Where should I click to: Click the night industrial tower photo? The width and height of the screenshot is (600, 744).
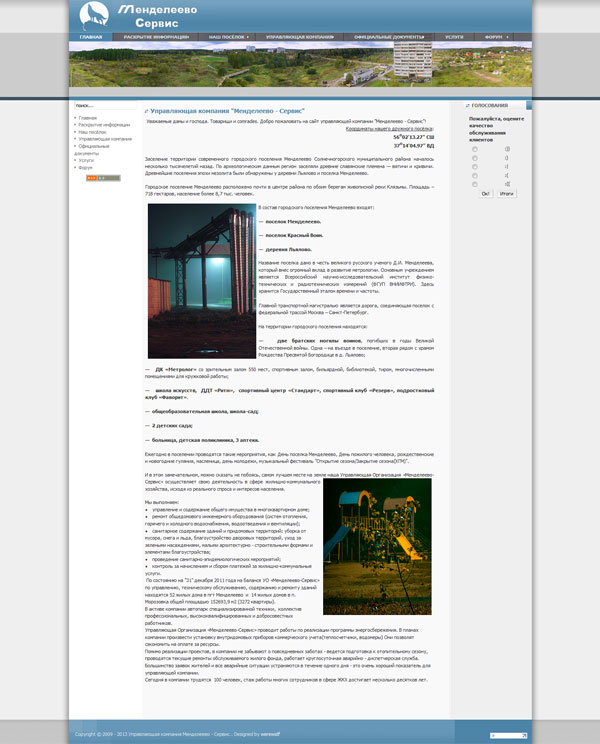tap(200, 281)
